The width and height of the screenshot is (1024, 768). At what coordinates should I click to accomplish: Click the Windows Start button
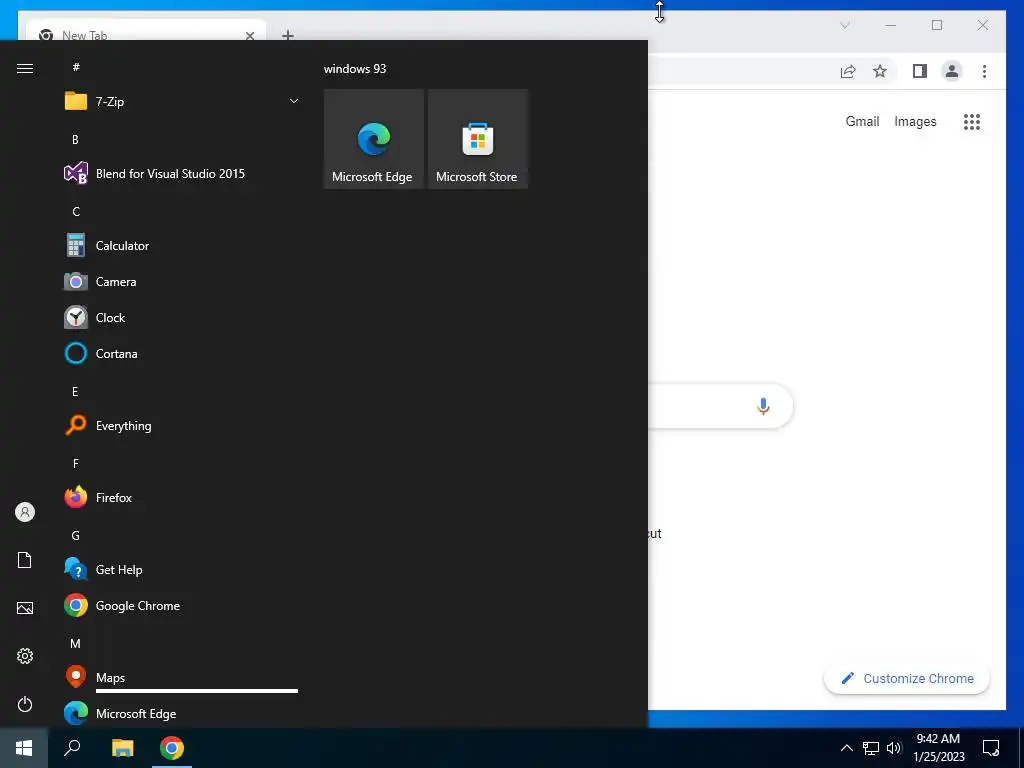click(24, 748)
